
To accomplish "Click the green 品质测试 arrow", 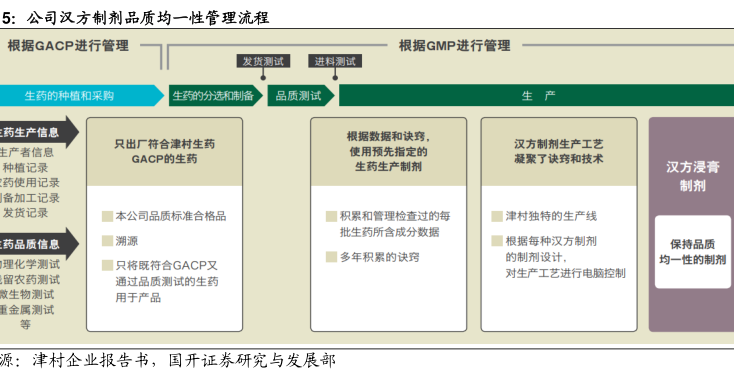I will [301, 95].
